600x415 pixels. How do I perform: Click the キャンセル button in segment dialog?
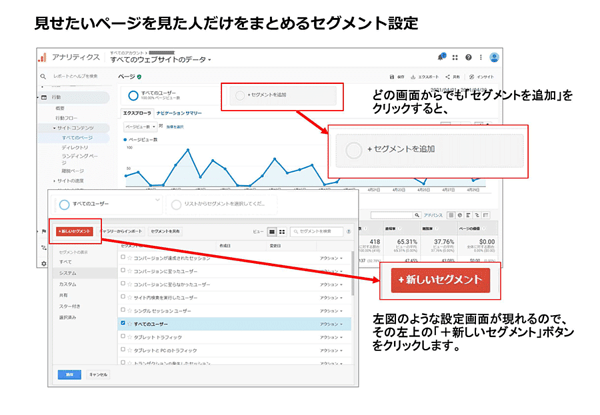click(x=98, y=374)
